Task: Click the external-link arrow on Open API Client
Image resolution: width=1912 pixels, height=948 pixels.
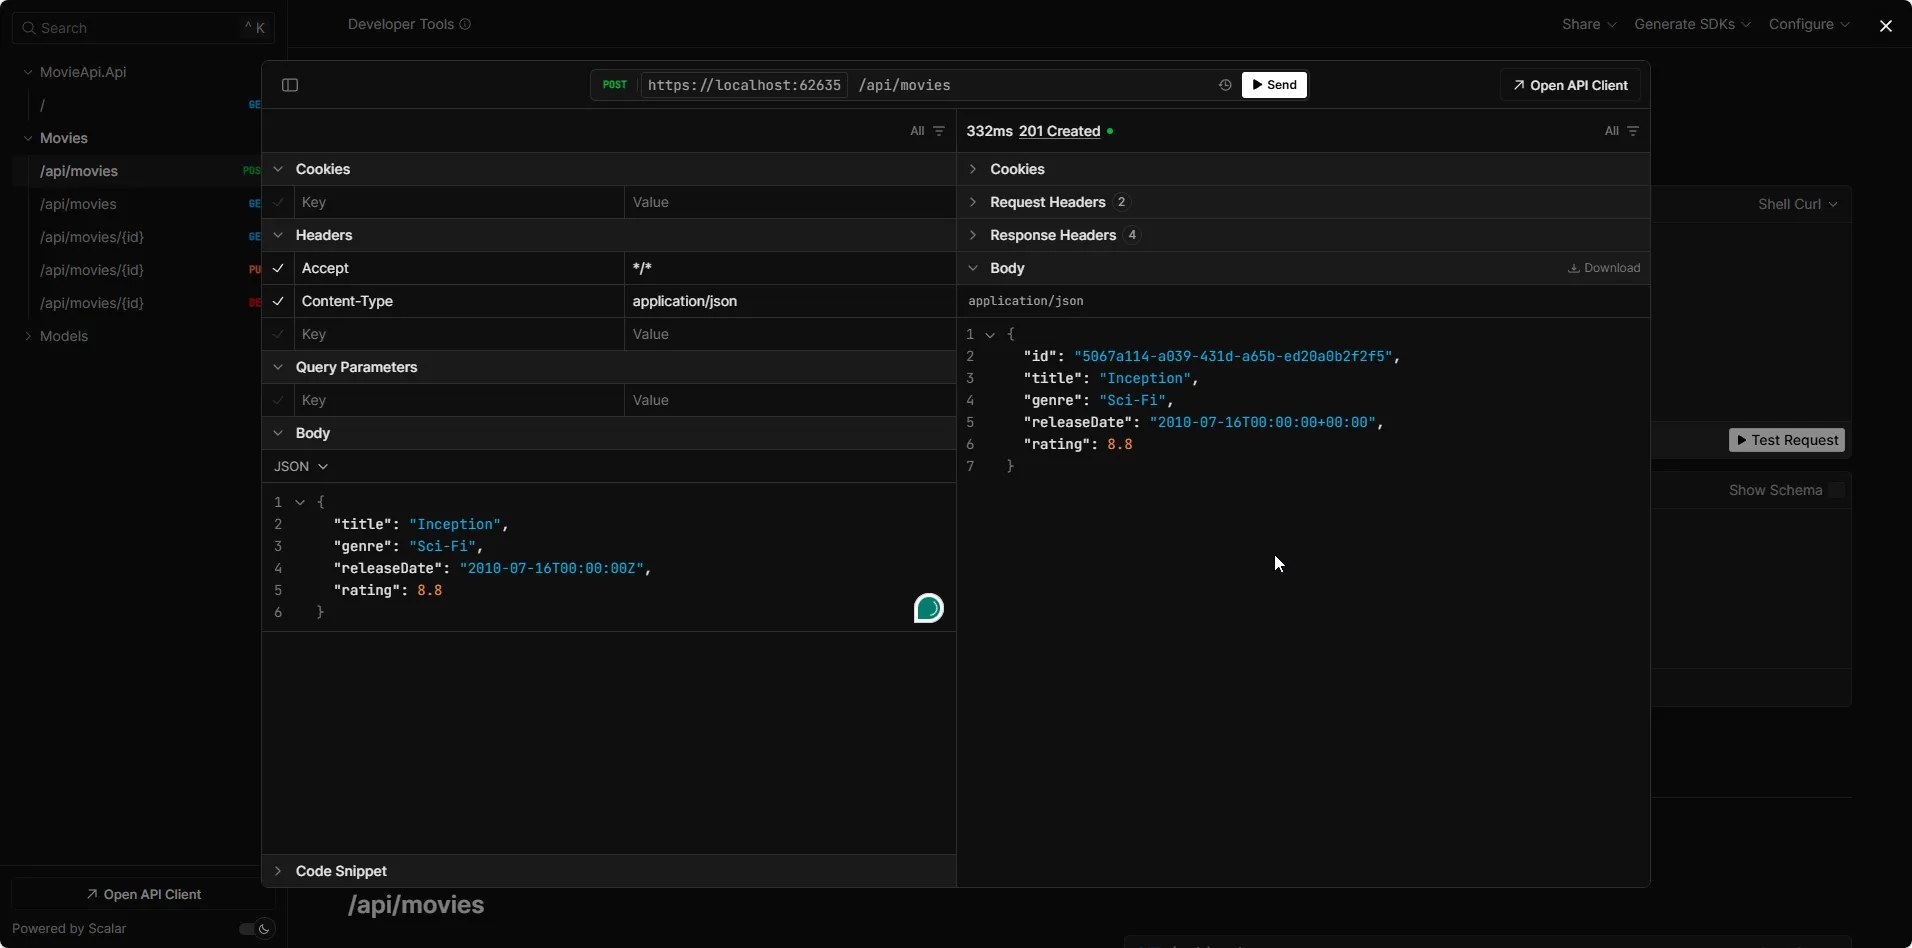Action: point(1518,85)
